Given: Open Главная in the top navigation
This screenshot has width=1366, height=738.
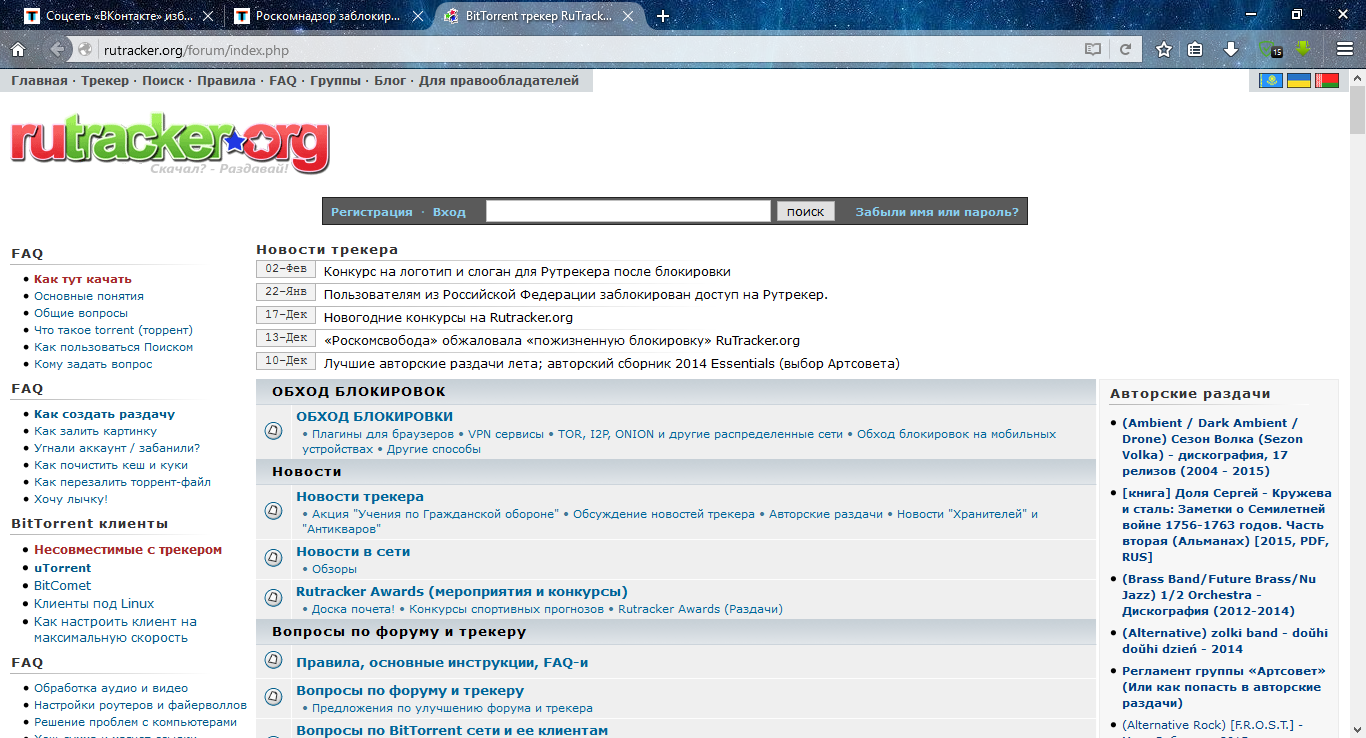Looking at the screenshot, I should pos(39,81).
